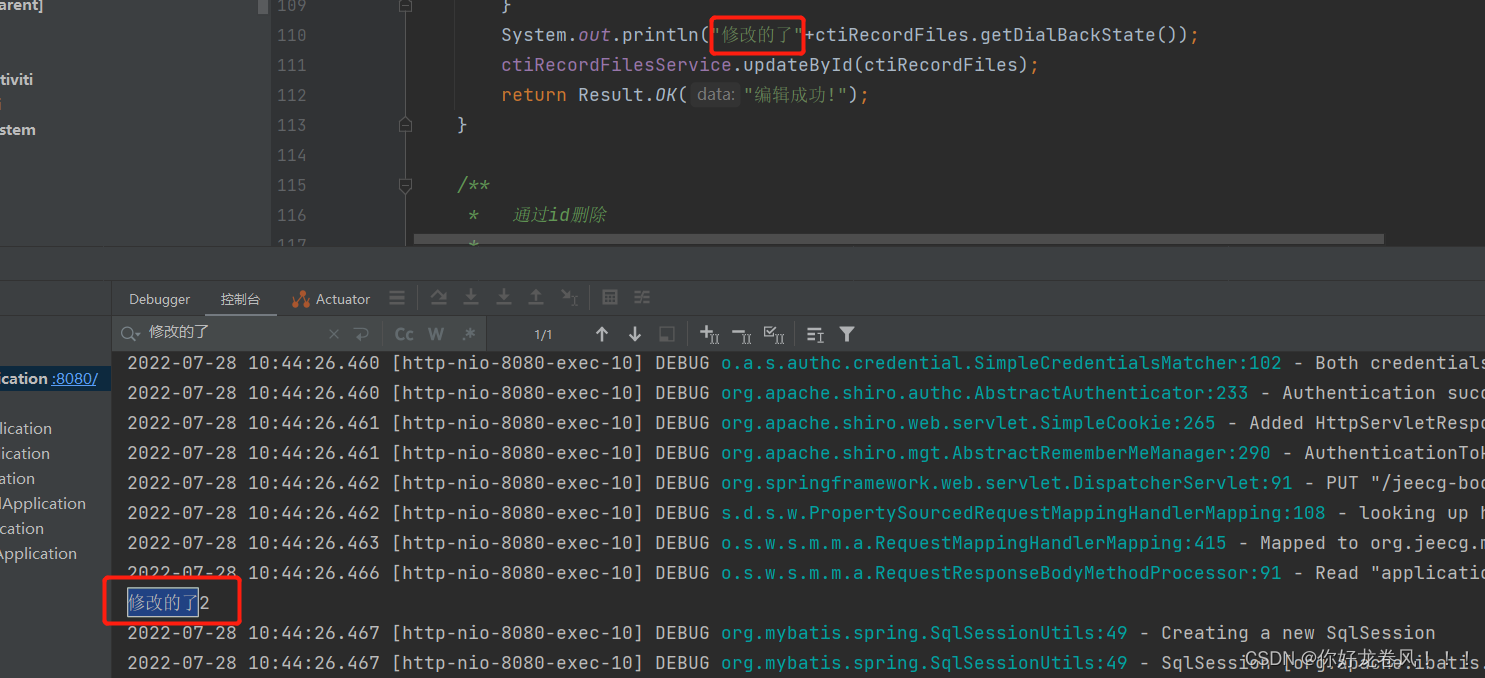Click the hamburger layout icon beside Actuator
This screenshot has height=678, width=1485.
pos(396,297)
